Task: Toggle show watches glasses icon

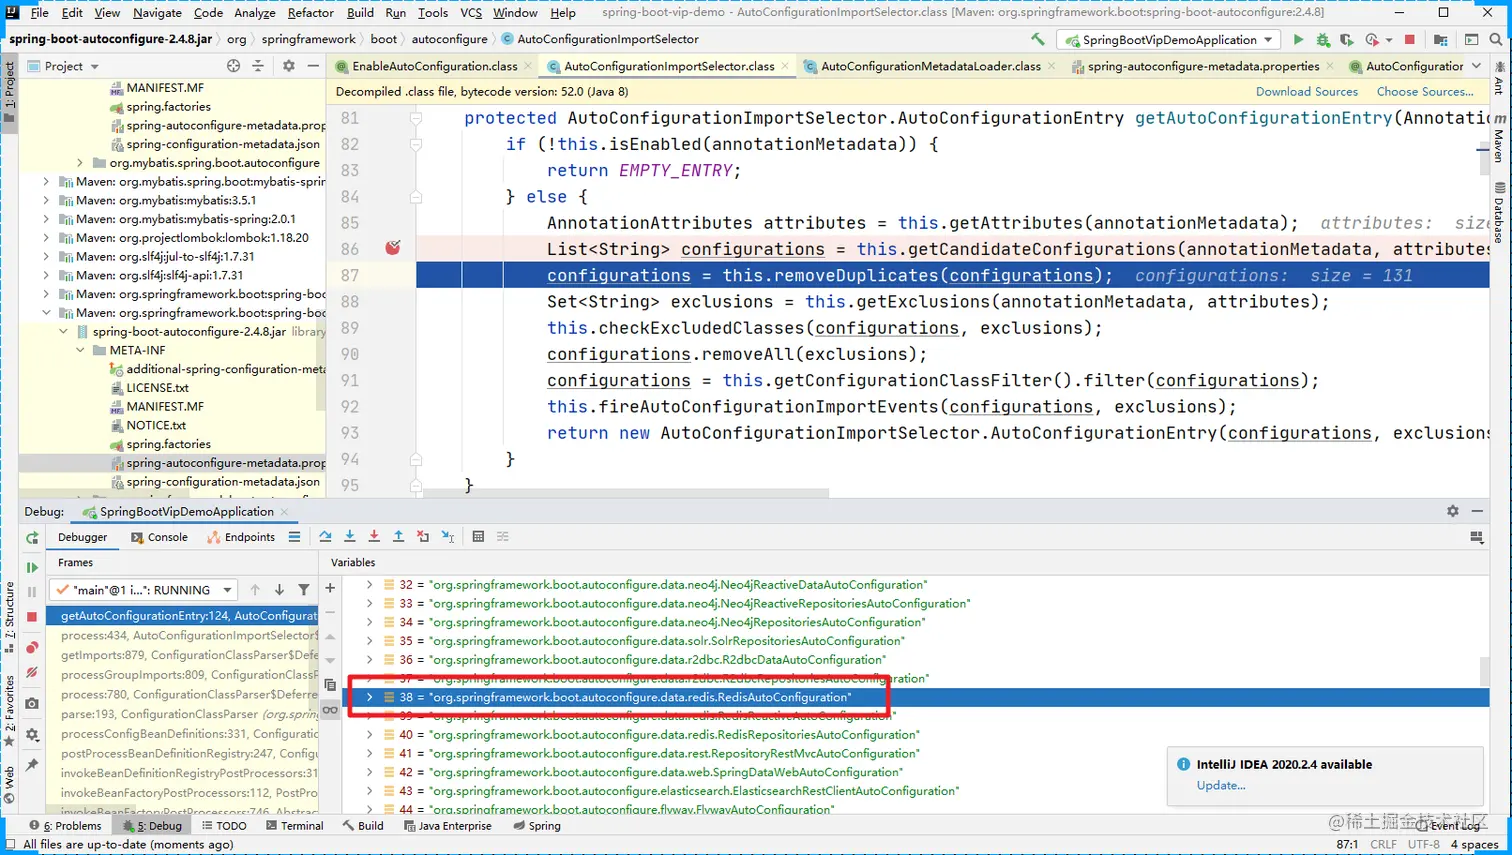Action: pos(330,710)
